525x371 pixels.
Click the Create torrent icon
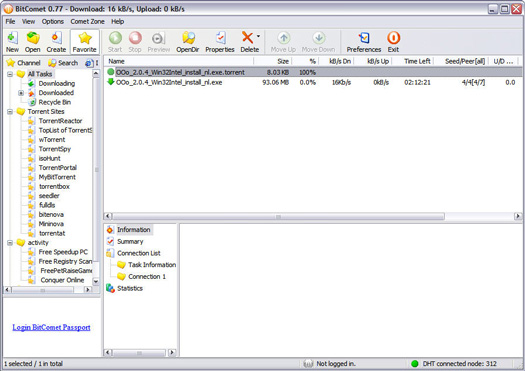click(x=56, y=42)
